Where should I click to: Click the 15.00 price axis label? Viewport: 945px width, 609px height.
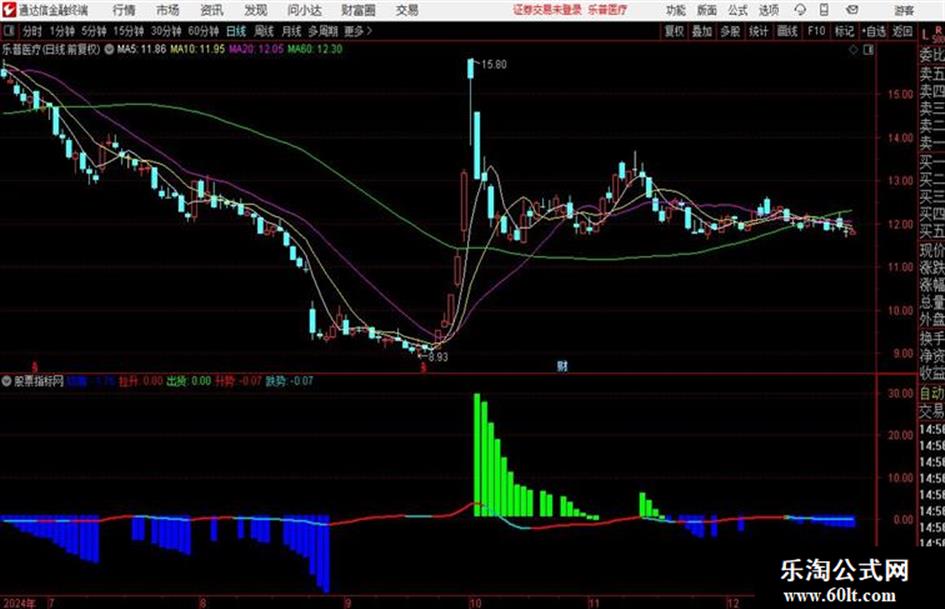tap(900, 94)
